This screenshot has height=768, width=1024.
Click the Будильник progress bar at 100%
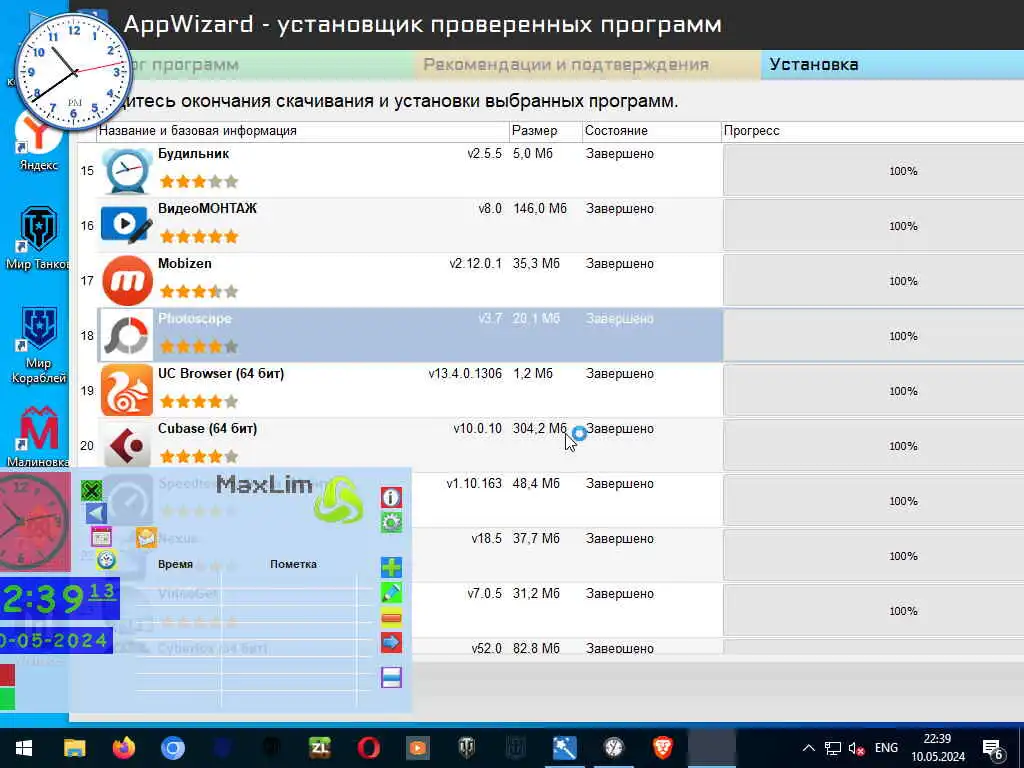tap(874, 171)
